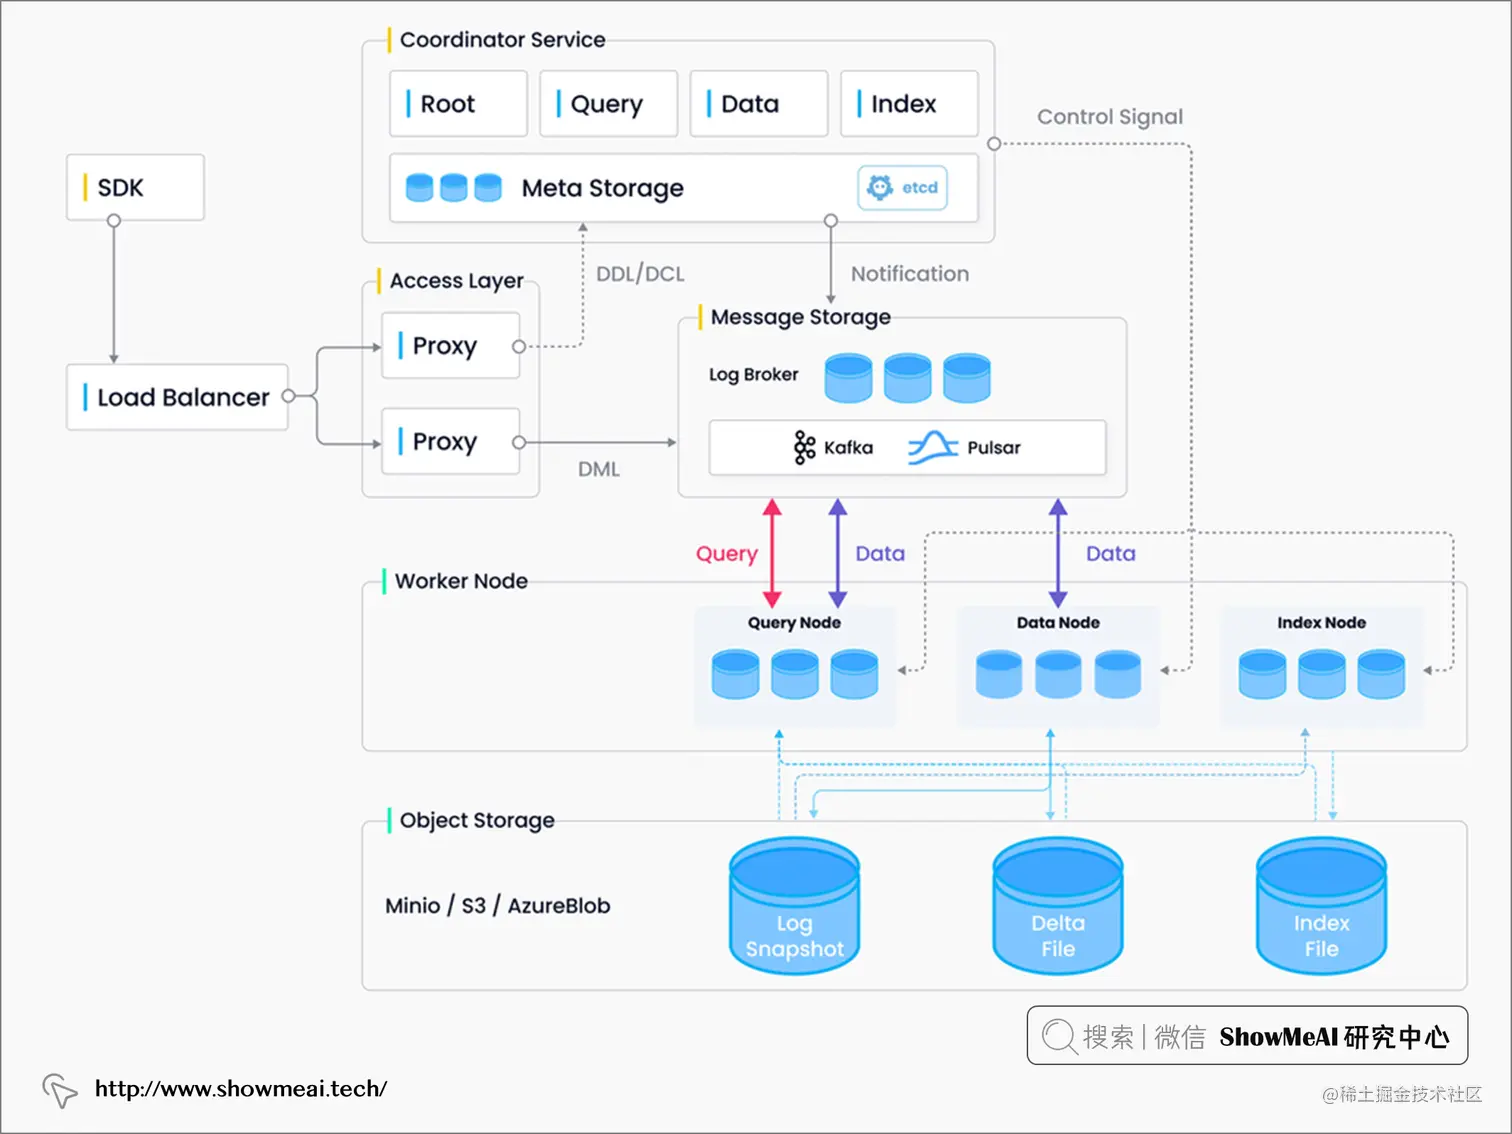Select the lower Proxy box with DML output
1512x1134 pixels.
click(450, 441)
